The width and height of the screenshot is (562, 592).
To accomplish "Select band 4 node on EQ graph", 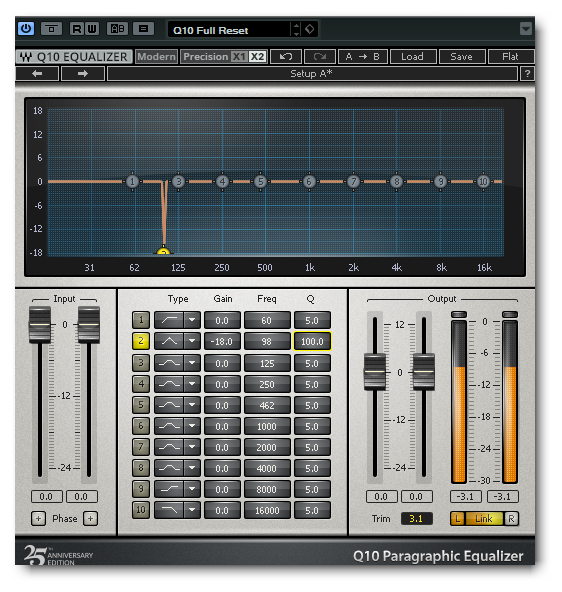I will tap(222, 182).
